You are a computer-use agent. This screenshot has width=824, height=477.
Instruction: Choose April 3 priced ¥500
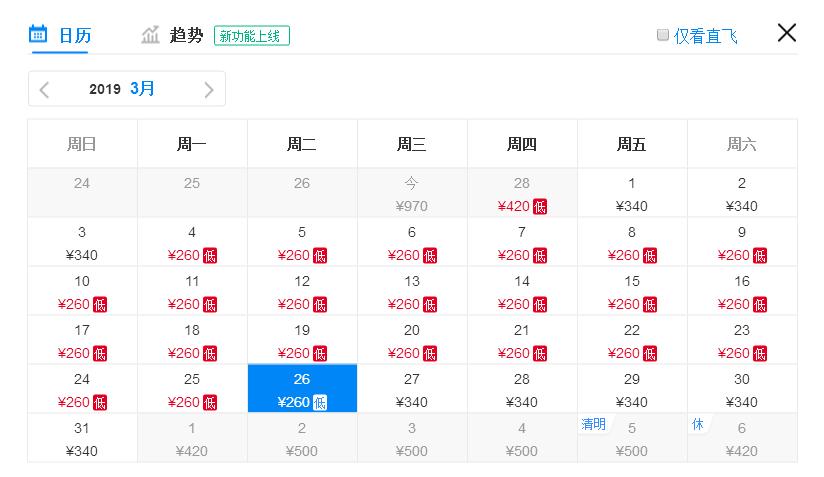(412, 438)
